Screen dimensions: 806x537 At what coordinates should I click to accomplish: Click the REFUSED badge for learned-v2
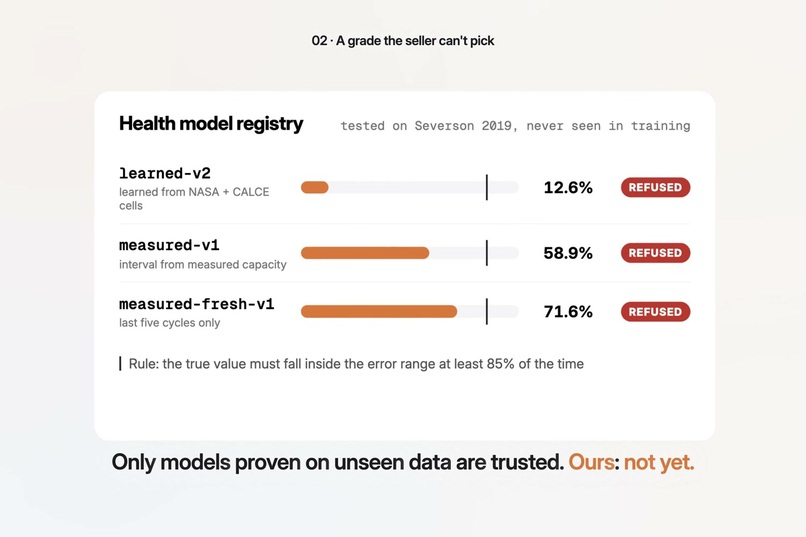tap(655, 188)
